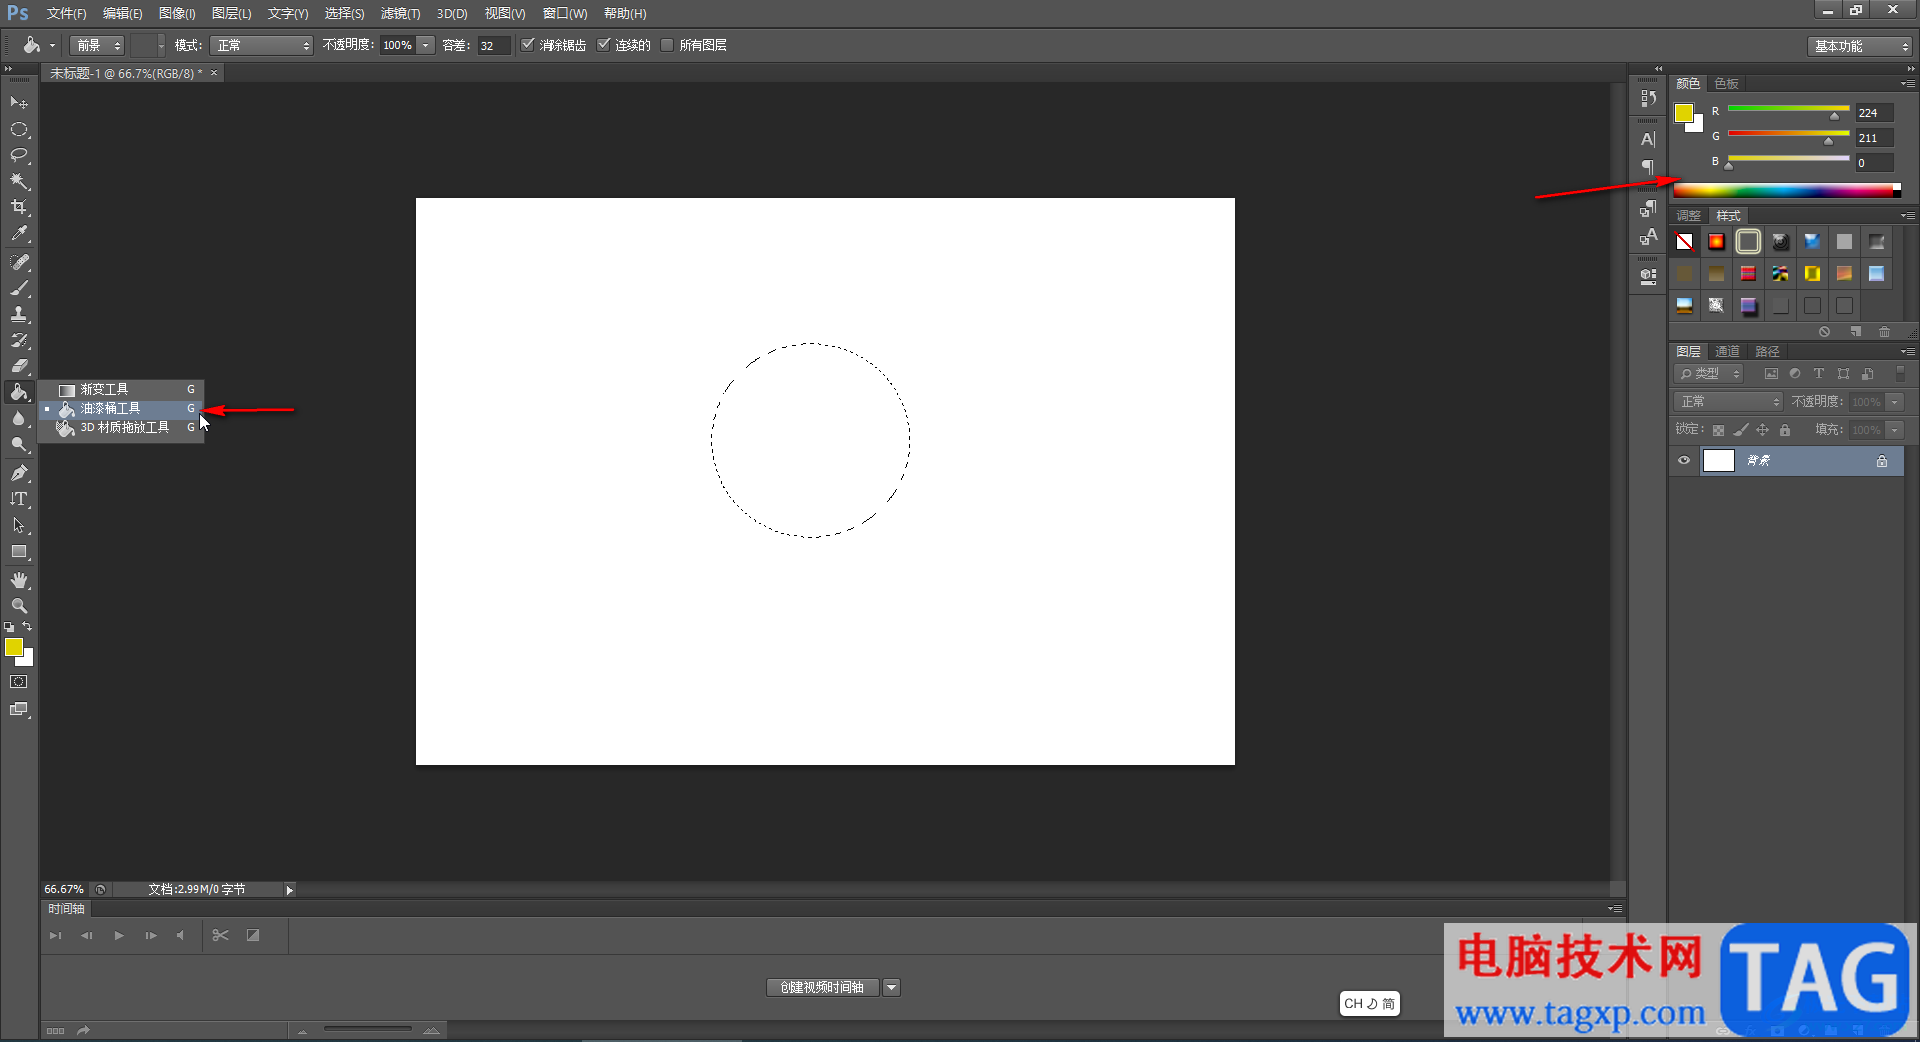
Task: Click create video timeline button
Action: click(x=822, y=988)
